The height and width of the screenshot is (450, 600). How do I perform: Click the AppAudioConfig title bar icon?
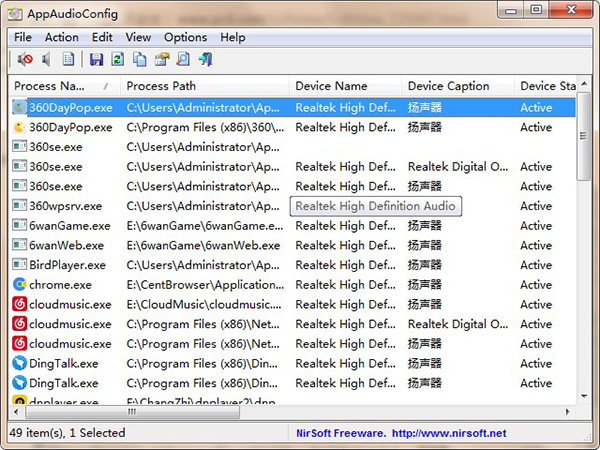tap(15, 14)
